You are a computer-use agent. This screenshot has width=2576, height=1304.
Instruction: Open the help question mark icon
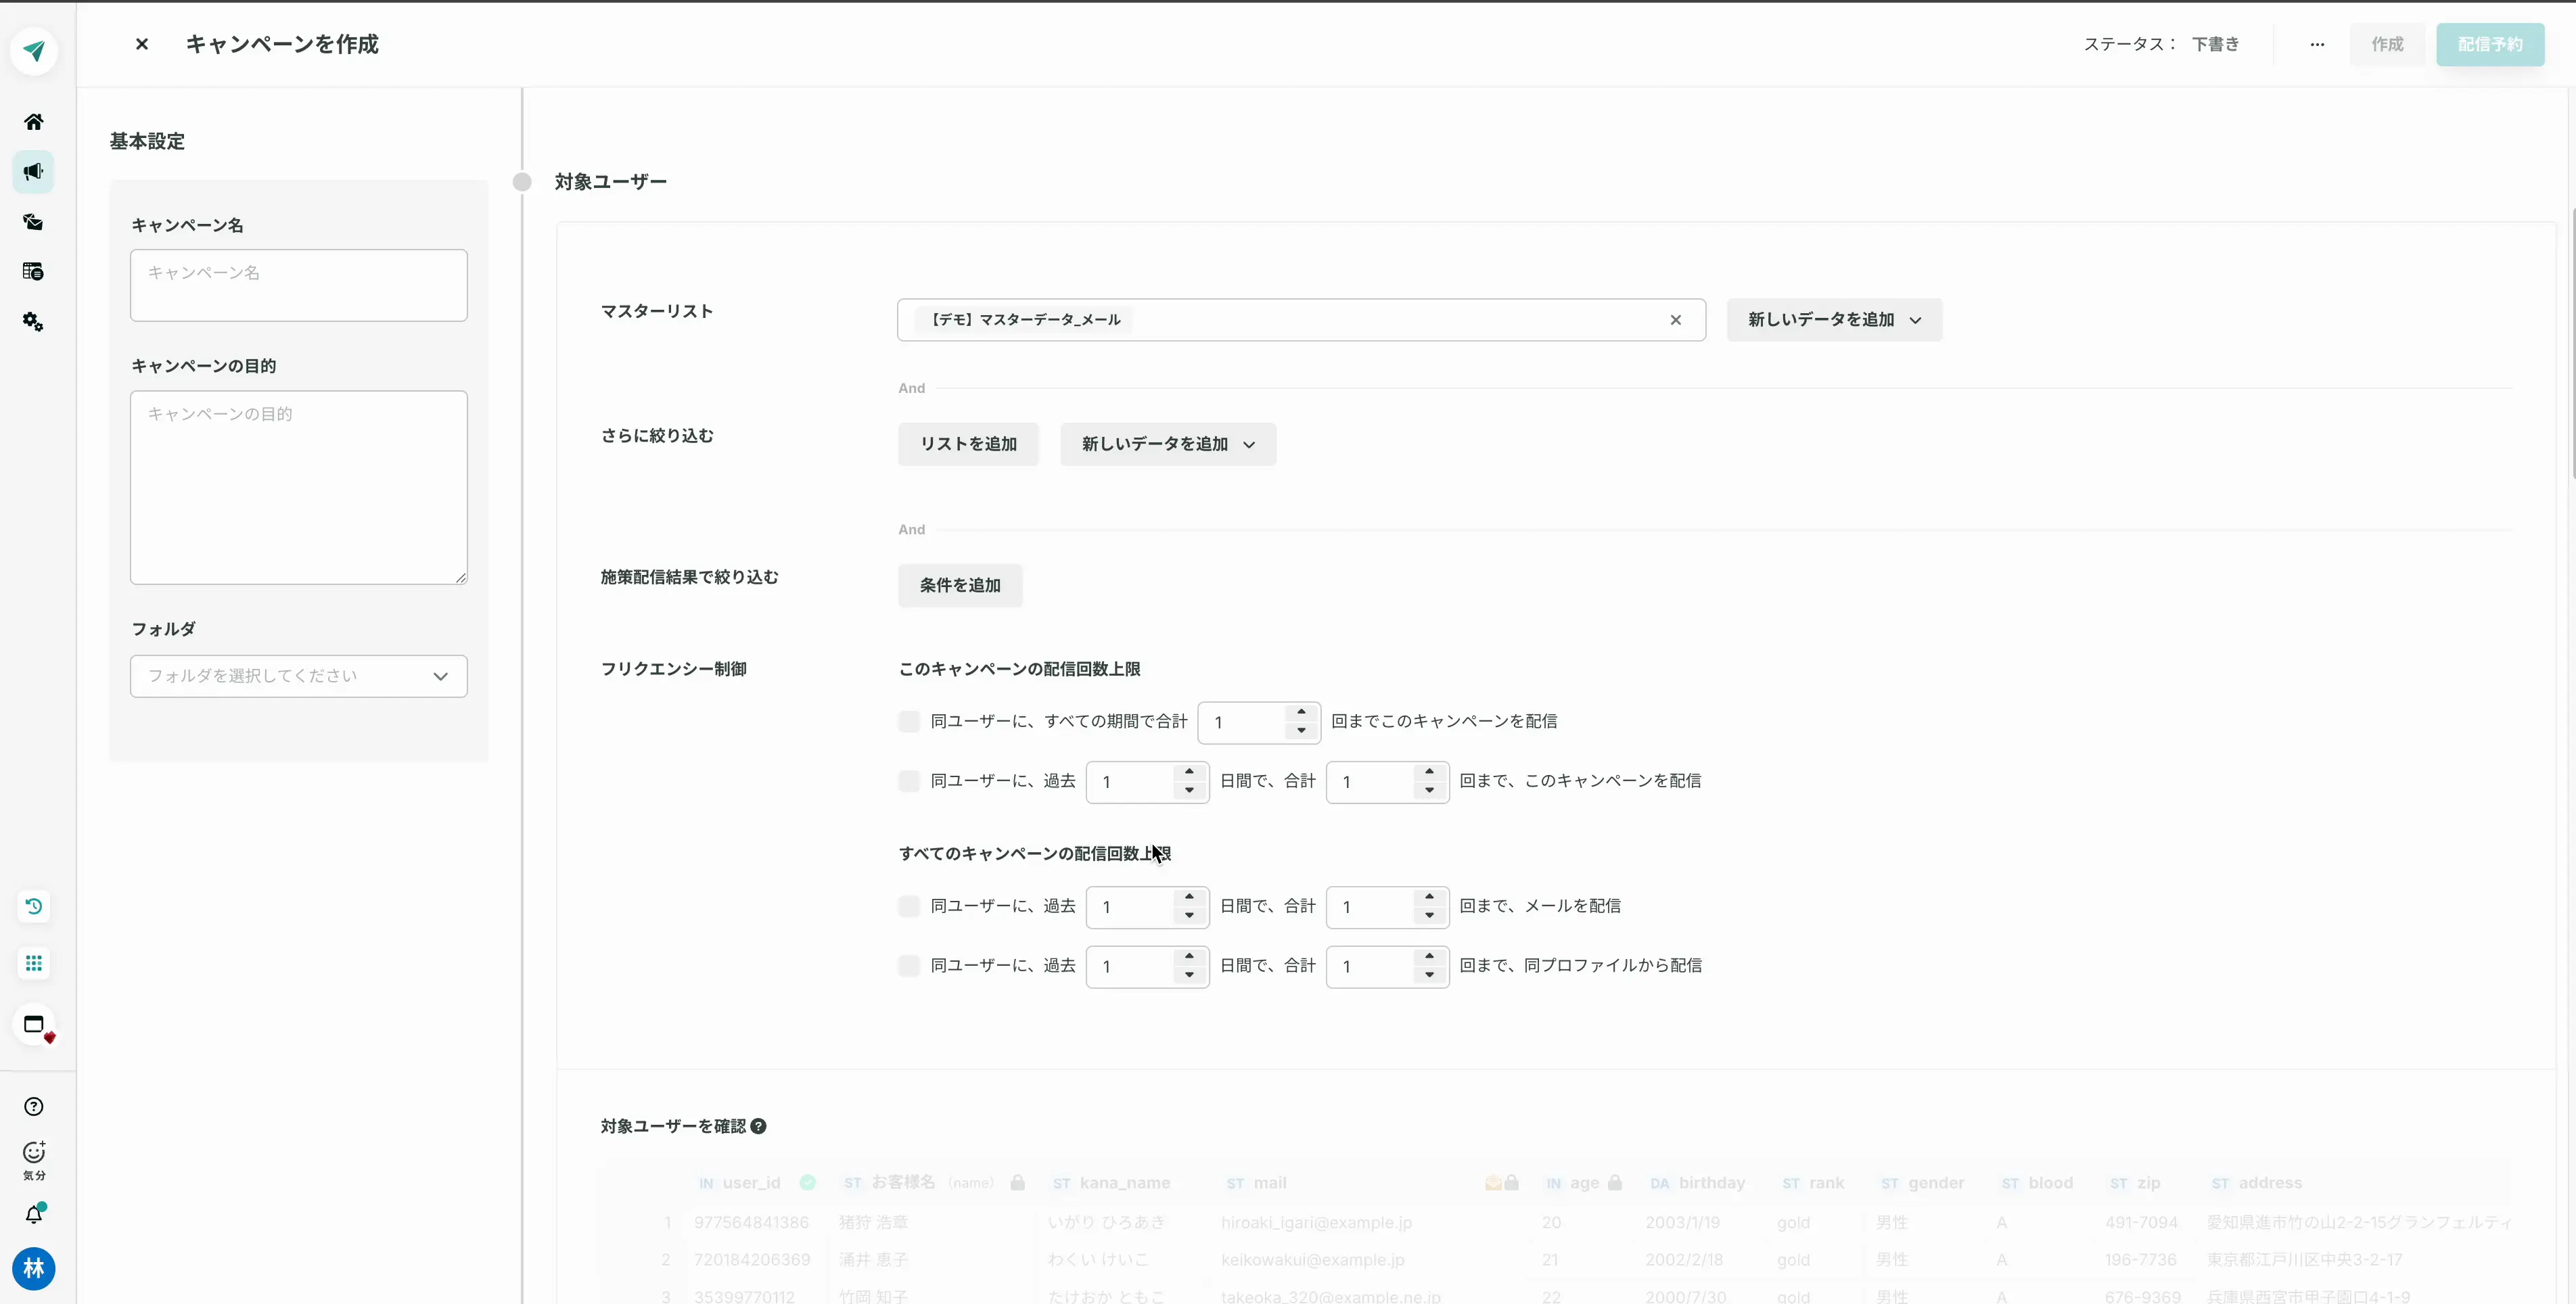click(33, 1107)
